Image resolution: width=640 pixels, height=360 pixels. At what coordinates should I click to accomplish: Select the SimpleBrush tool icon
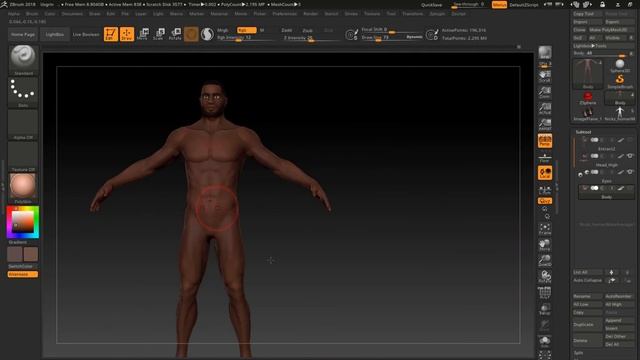tap(620, 81)
